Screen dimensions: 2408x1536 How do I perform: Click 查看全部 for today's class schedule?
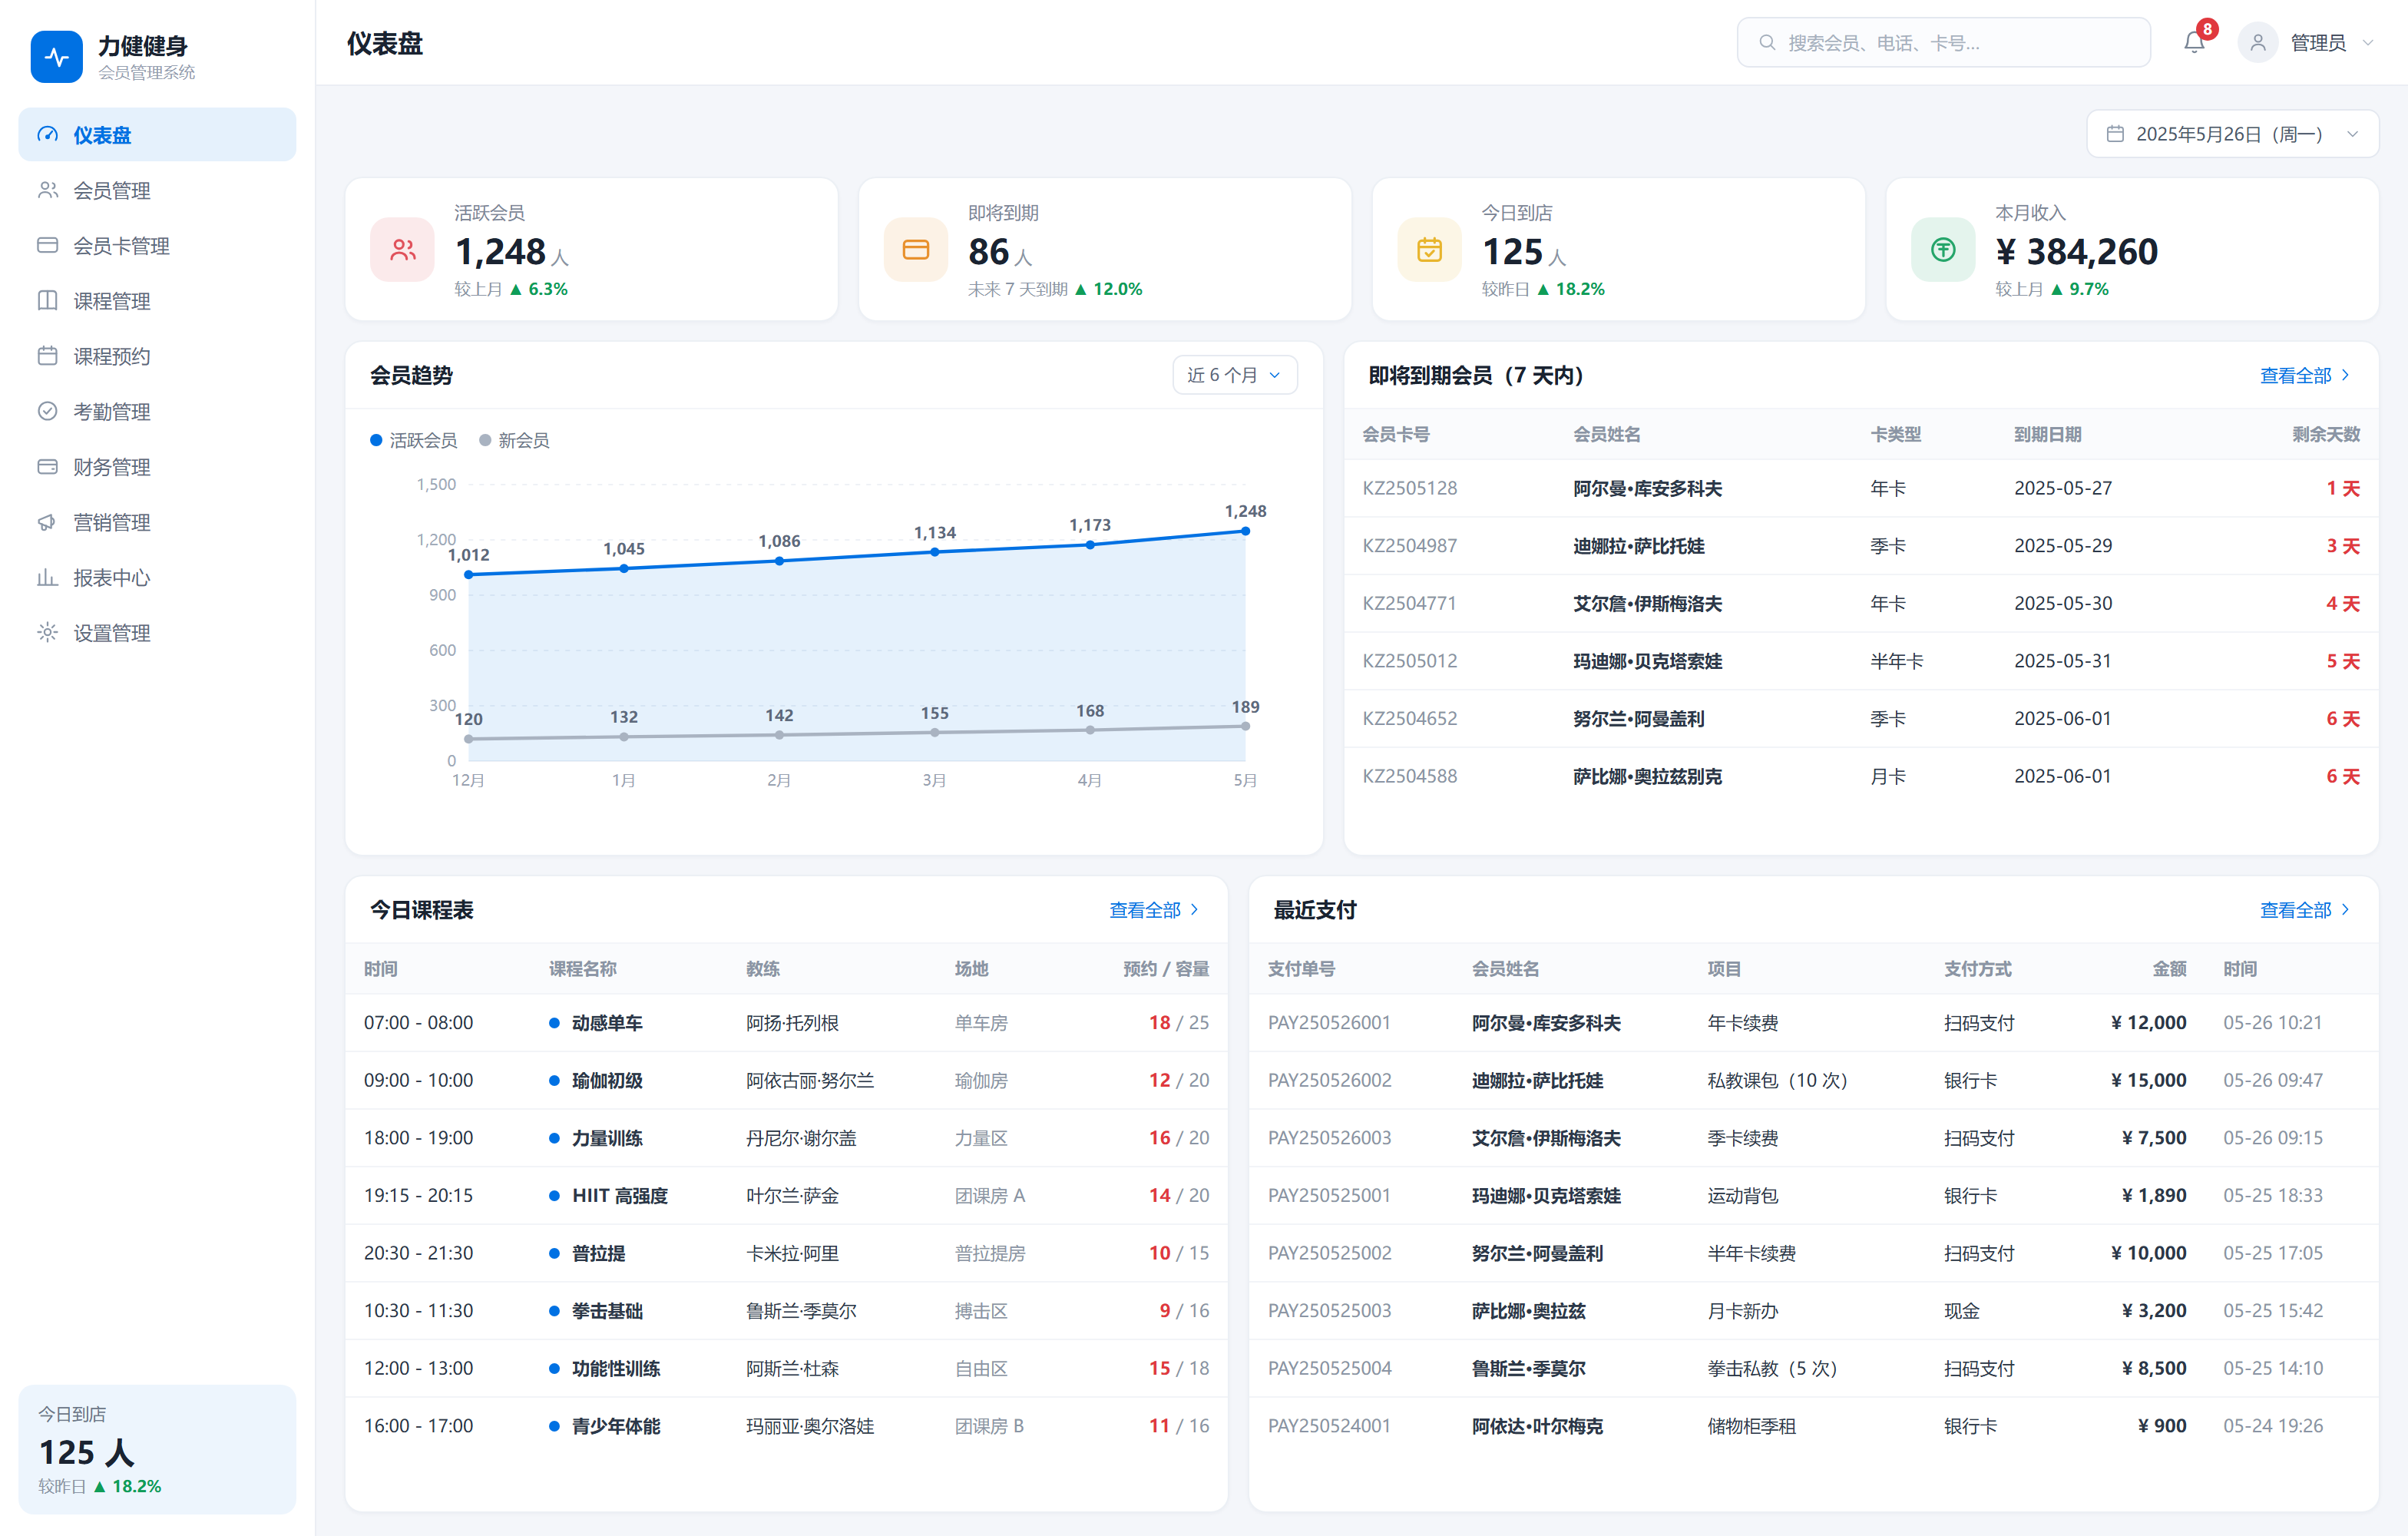[1153, 909]
